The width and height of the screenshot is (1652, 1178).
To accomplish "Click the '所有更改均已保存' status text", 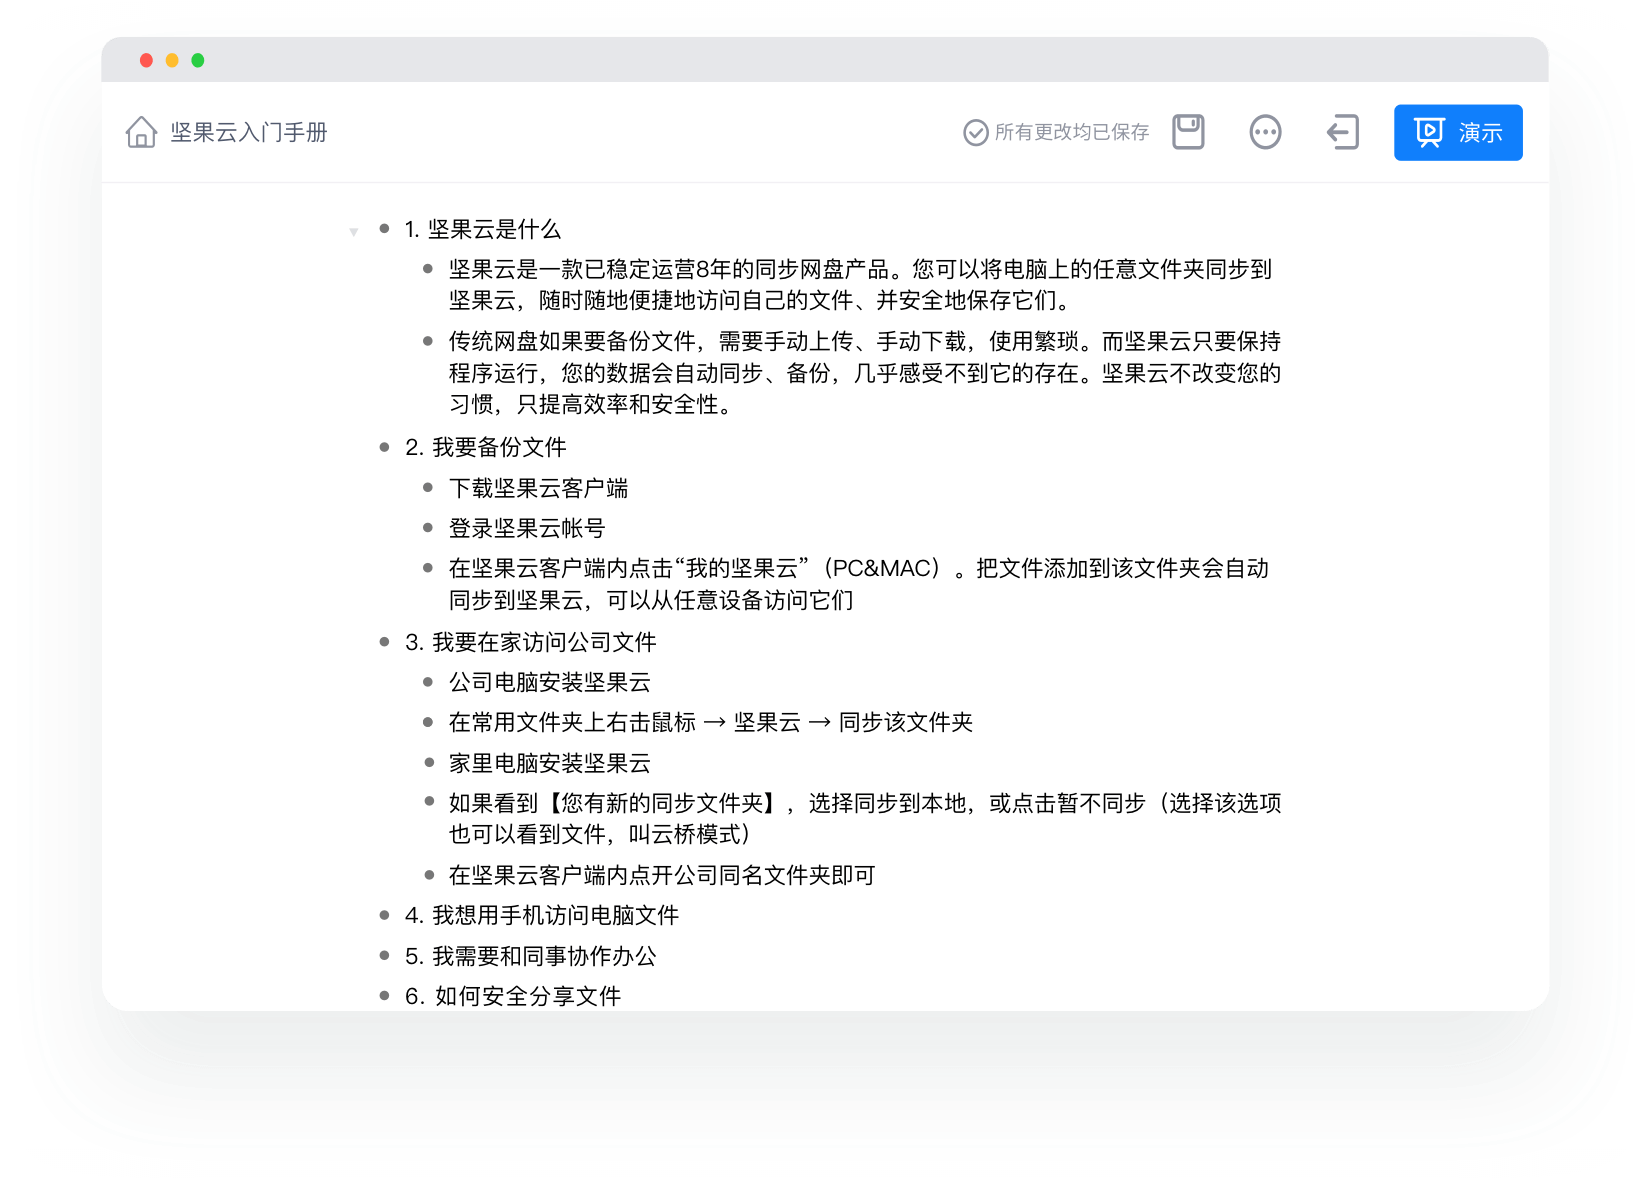I will pyautogui.click(x=1071, y=132).
